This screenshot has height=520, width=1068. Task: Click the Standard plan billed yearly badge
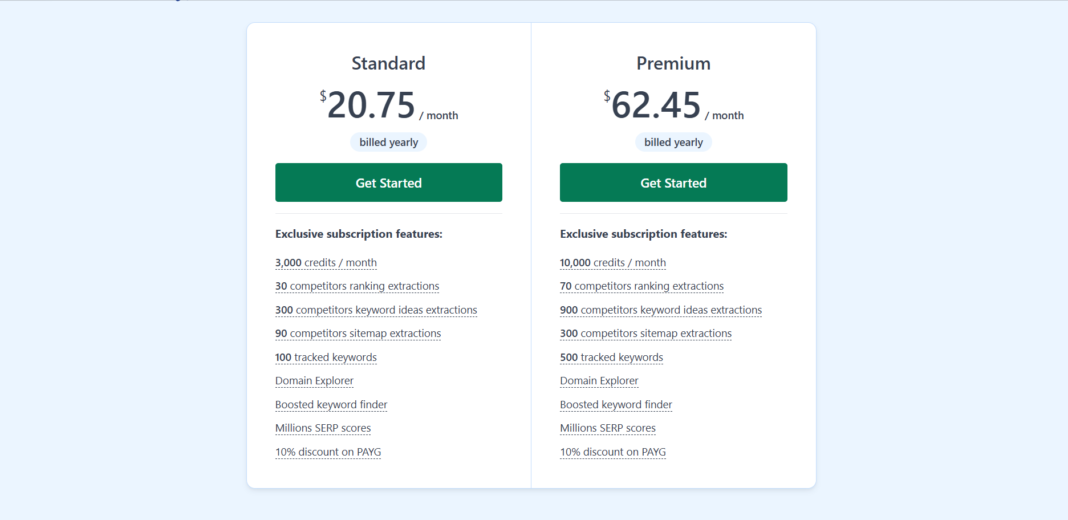point(388,142)
